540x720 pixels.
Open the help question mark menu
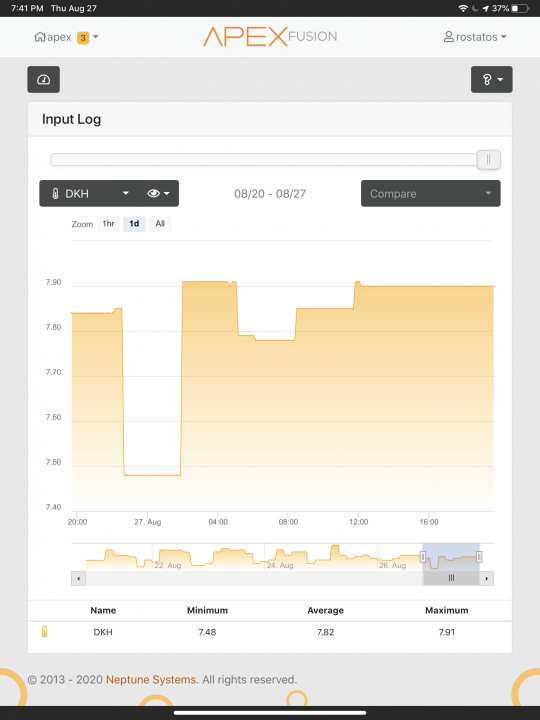[x=491, y=80]
